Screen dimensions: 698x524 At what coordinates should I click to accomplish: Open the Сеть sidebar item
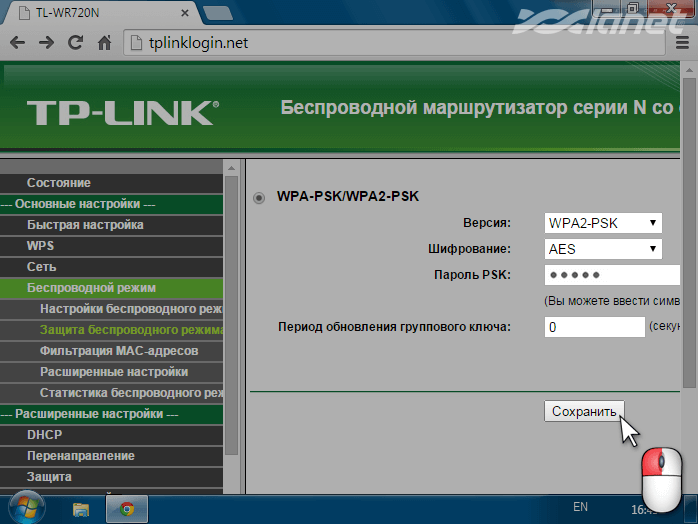[x=111, y=267]
